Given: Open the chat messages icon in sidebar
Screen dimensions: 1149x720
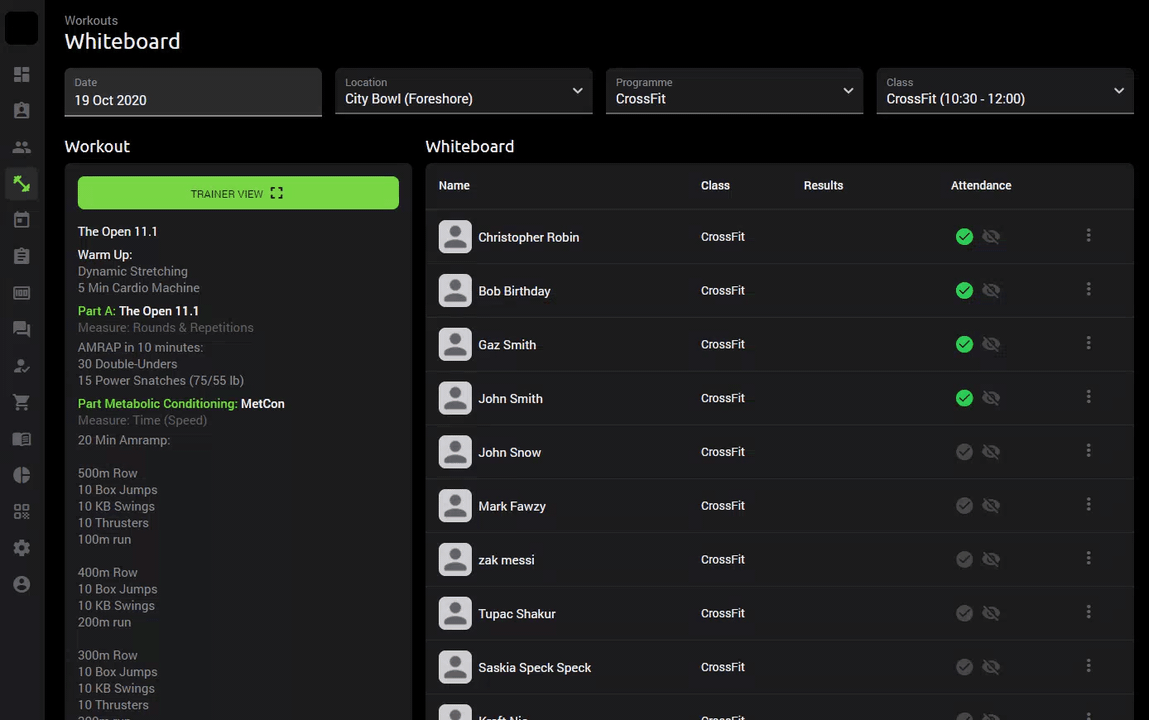Looking at the screenshot, I should 21,329.
